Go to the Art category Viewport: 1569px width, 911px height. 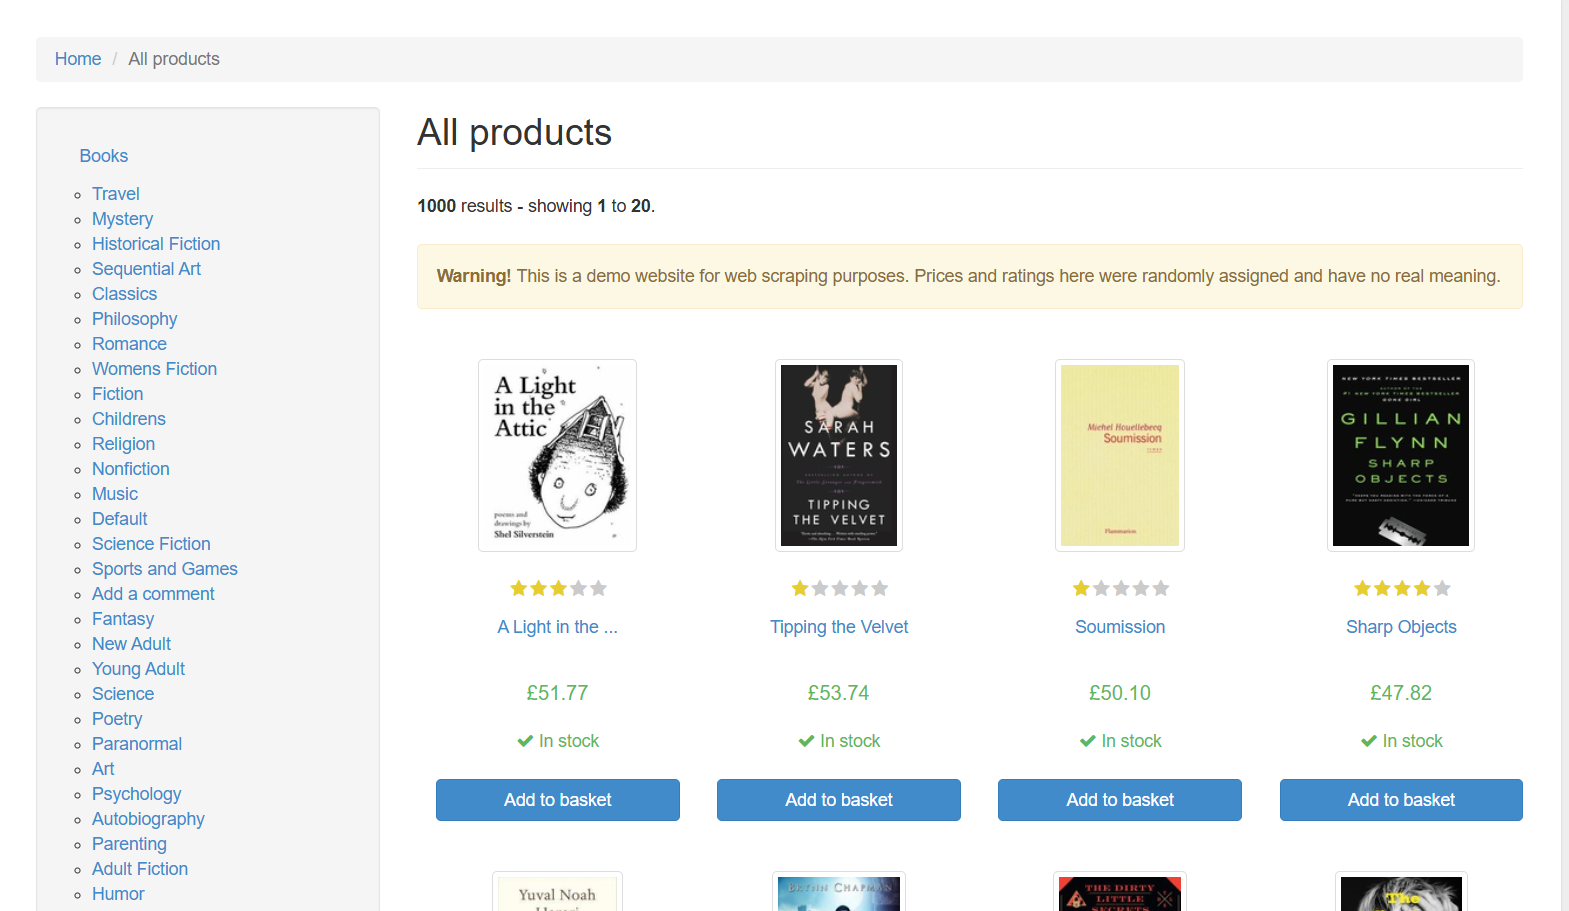[103, 769]
